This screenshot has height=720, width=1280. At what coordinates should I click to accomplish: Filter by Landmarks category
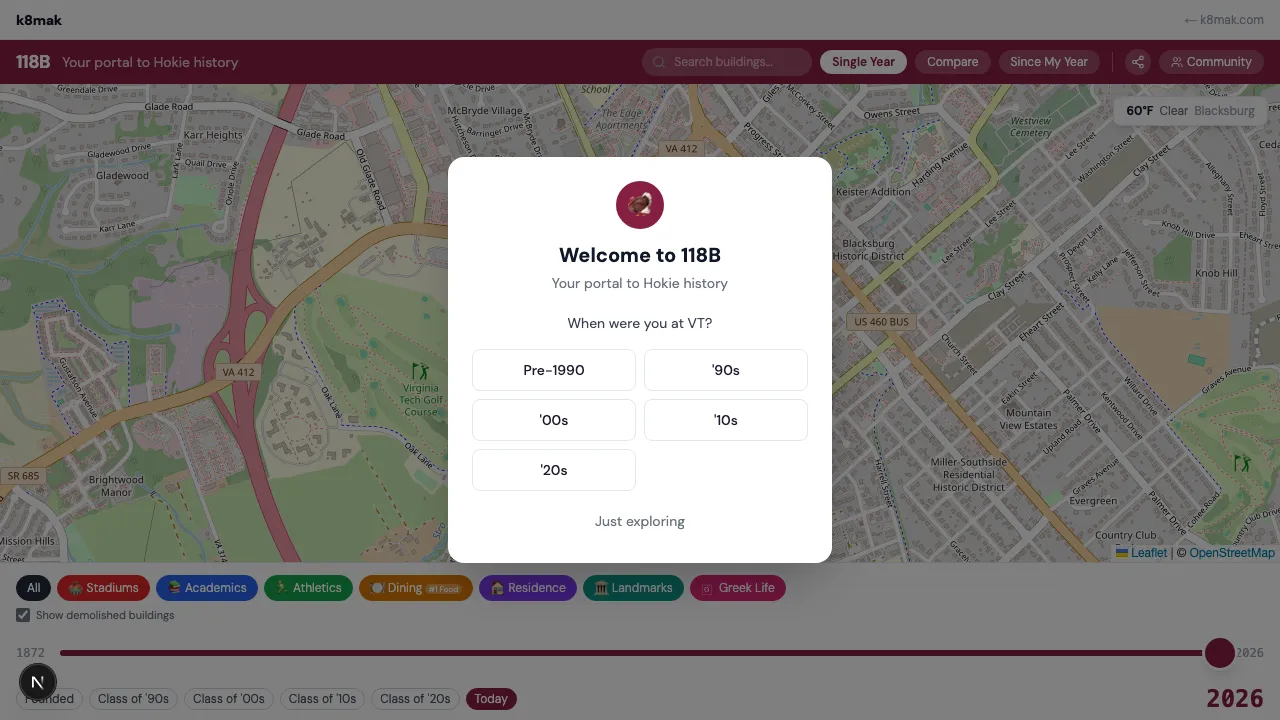(633, 588)
